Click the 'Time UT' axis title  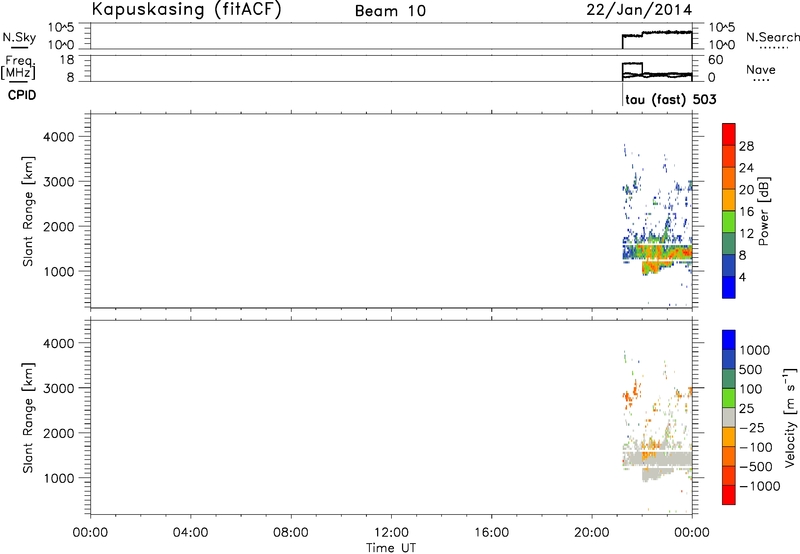pos(391,548)
